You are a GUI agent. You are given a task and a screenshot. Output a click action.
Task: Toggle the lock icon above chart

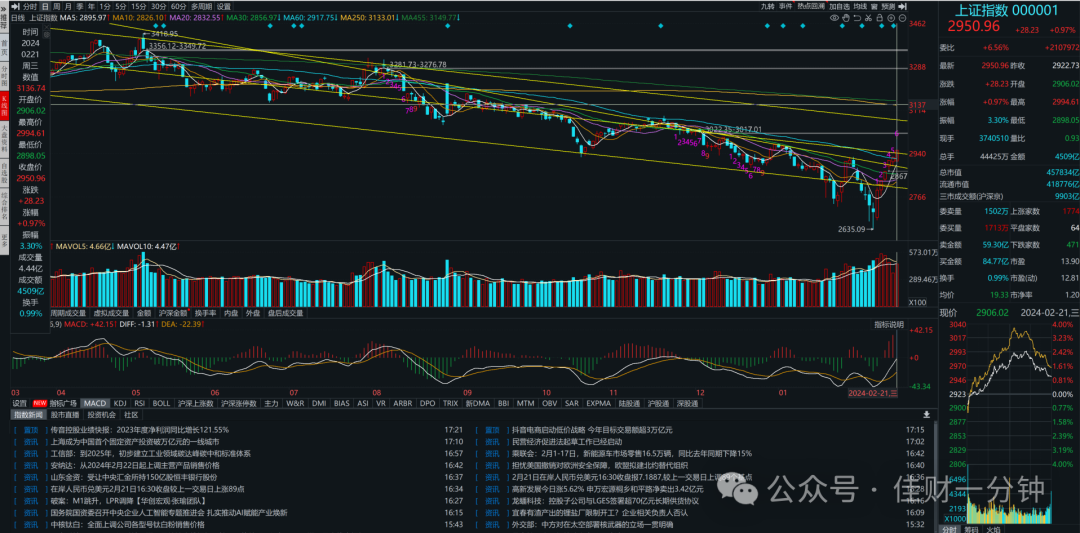880,18
